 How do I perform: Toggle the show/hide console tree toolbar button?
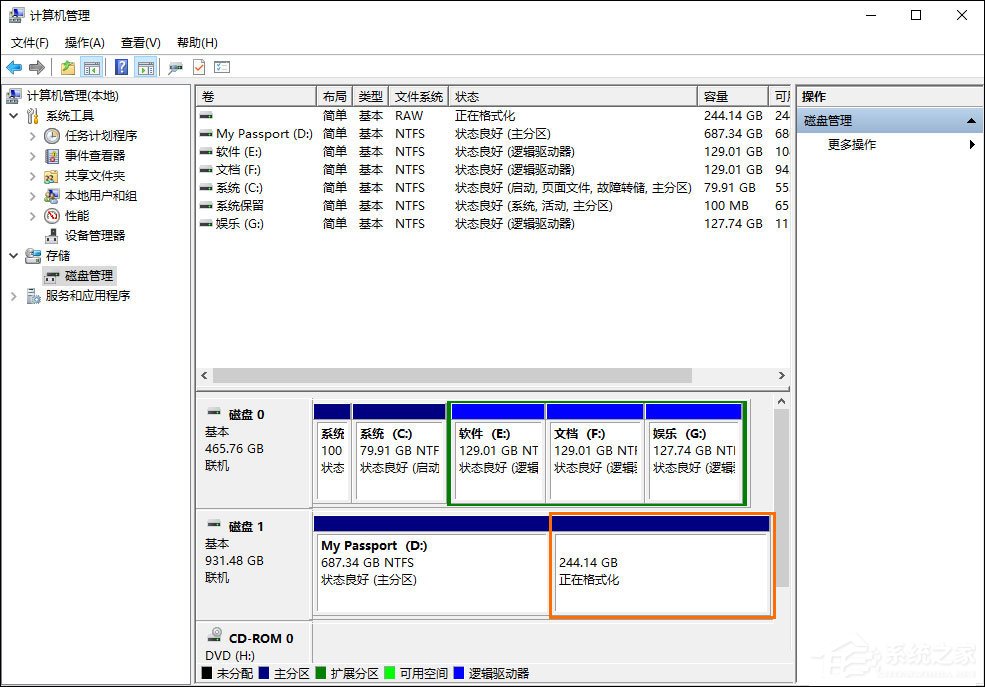pyautogui.click(x=91, y=66)
